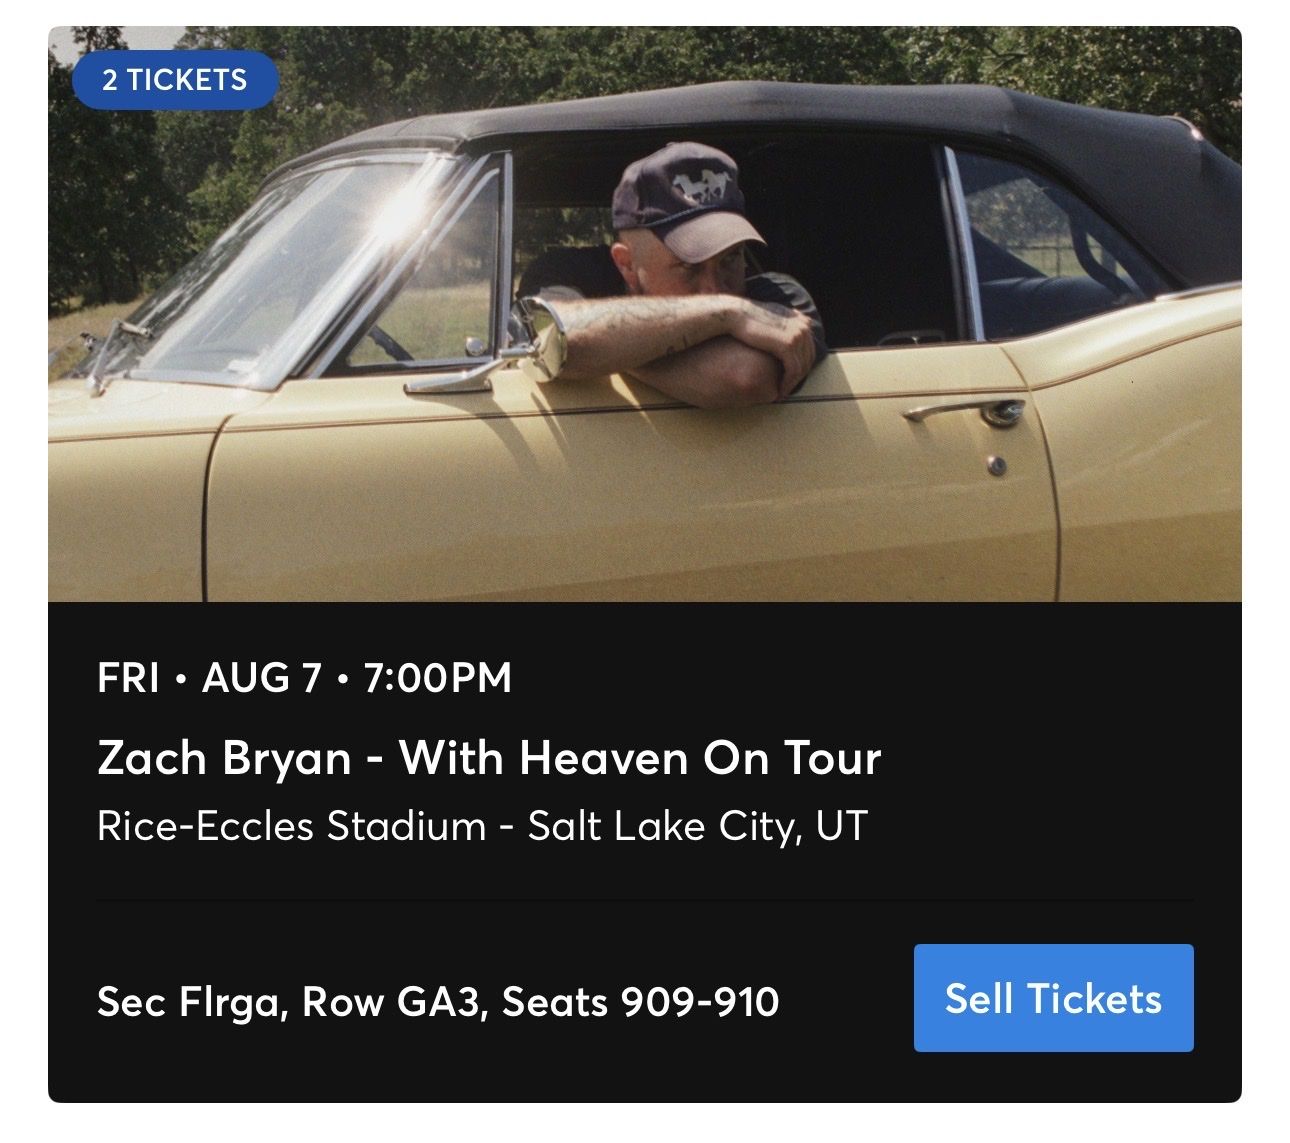Click the AUG 7 date text

[x=262, y=677]
